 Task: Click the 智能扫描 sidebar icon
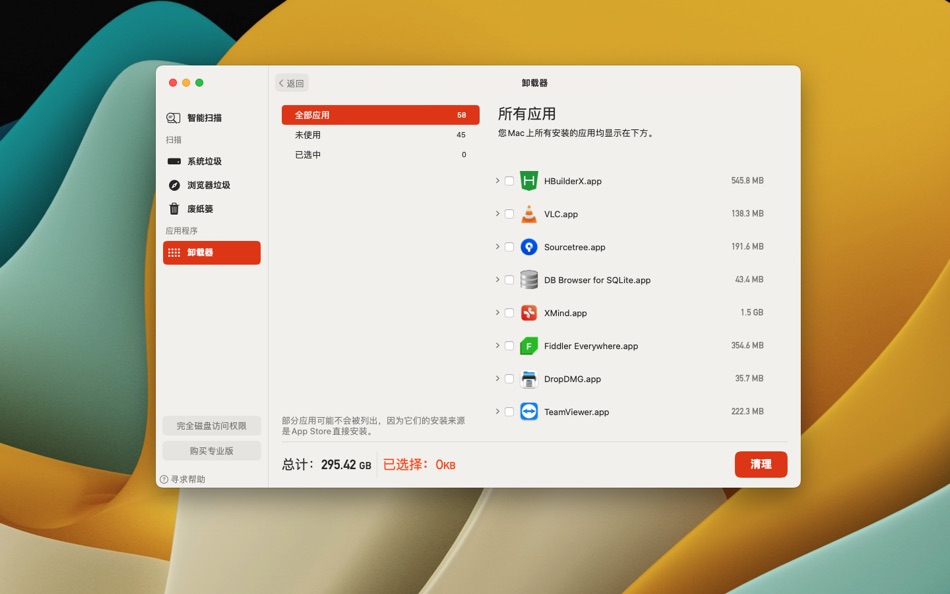pyautogui.click(x=173, y=118)
